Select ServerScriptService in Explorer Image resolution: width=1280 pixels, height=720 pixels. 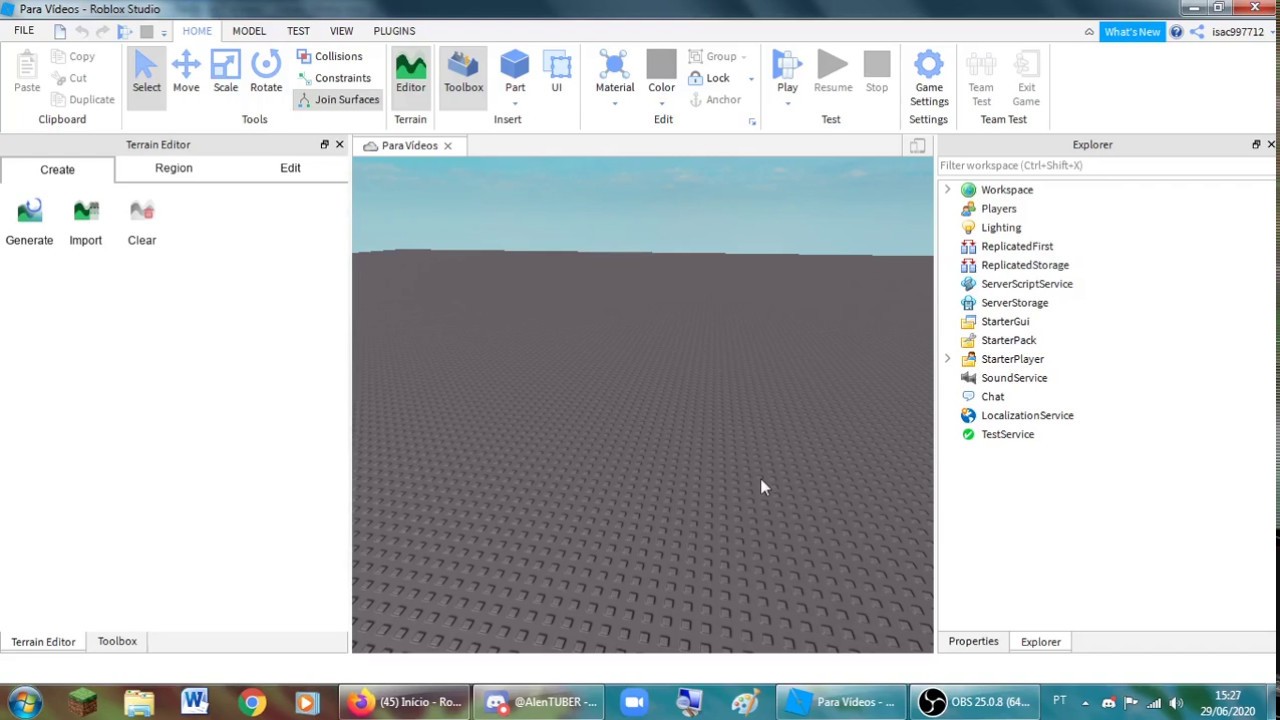tap(1026, 284)
